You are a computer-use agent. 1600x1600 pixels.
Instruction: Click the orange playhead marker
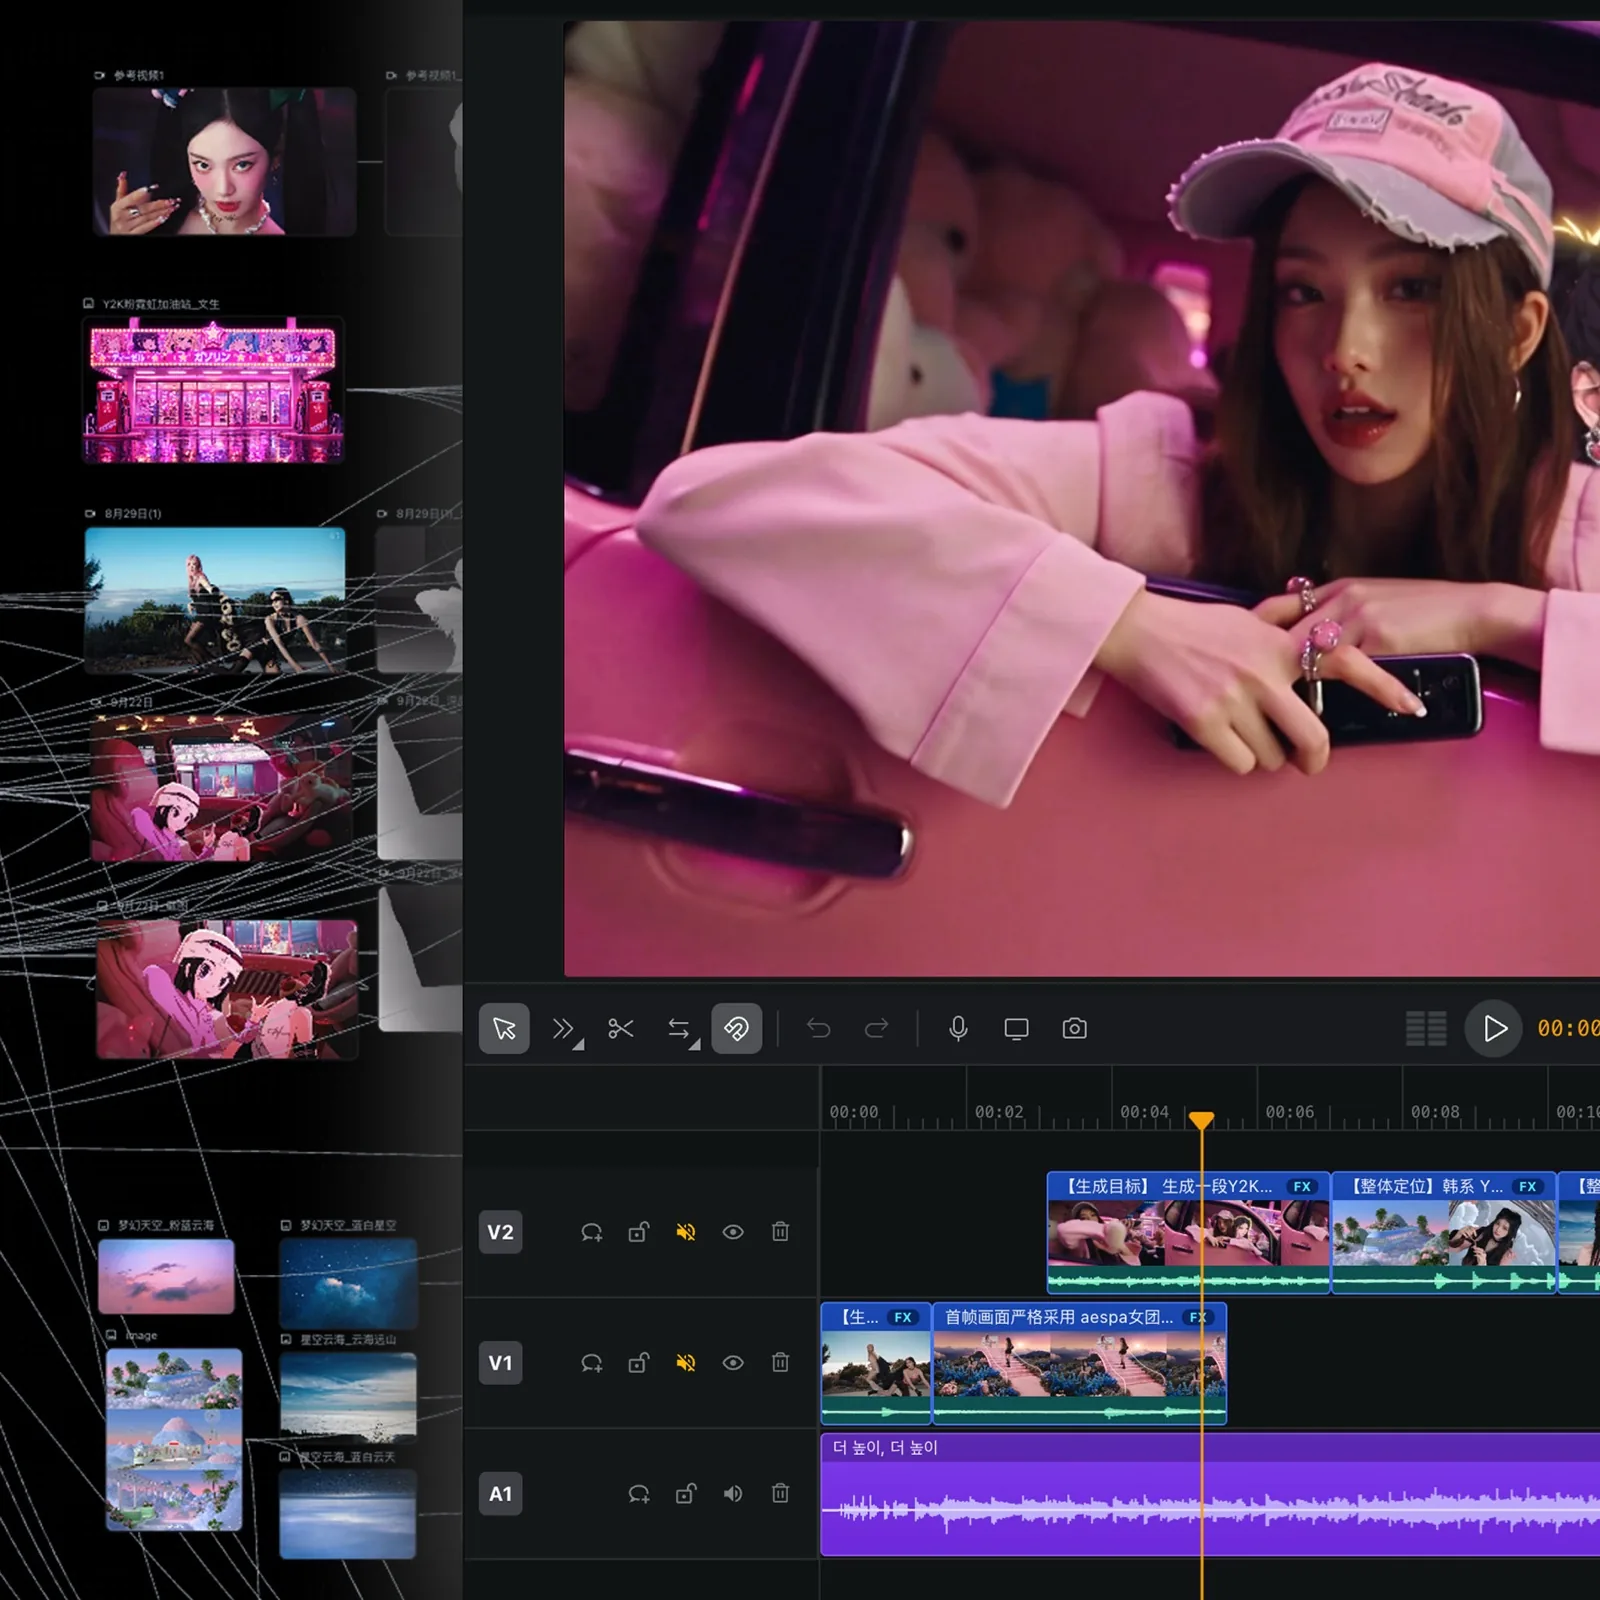(1201, 1120)
